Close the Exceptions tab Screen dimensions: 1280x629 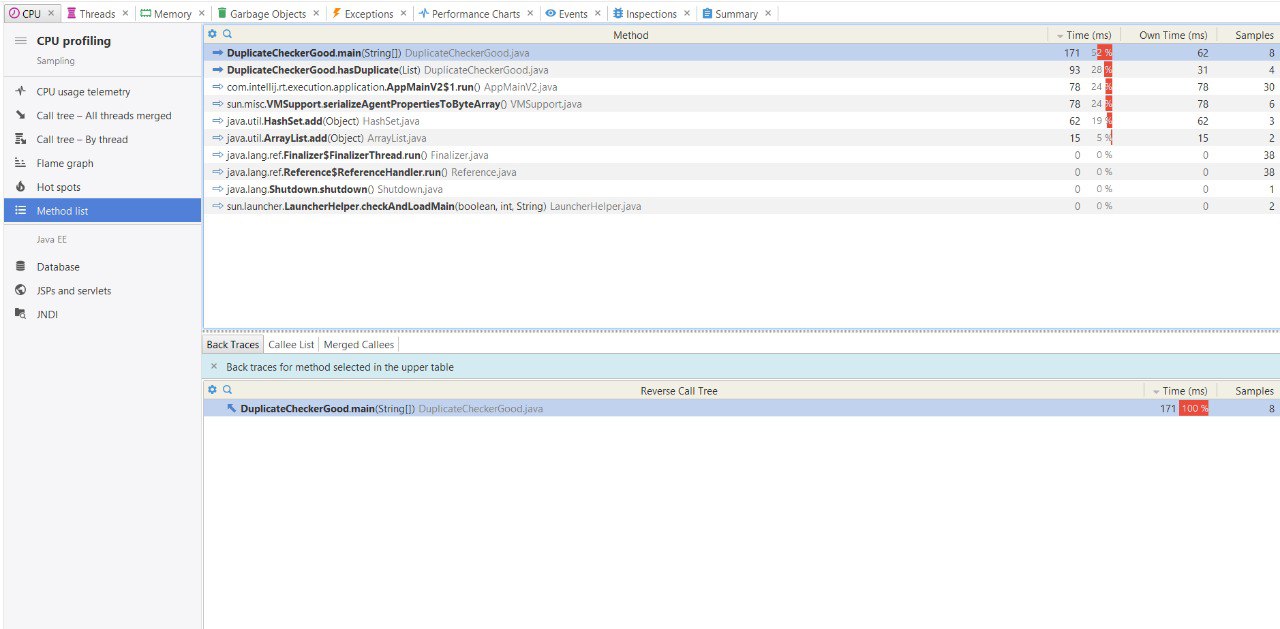[x=403, y=14]
